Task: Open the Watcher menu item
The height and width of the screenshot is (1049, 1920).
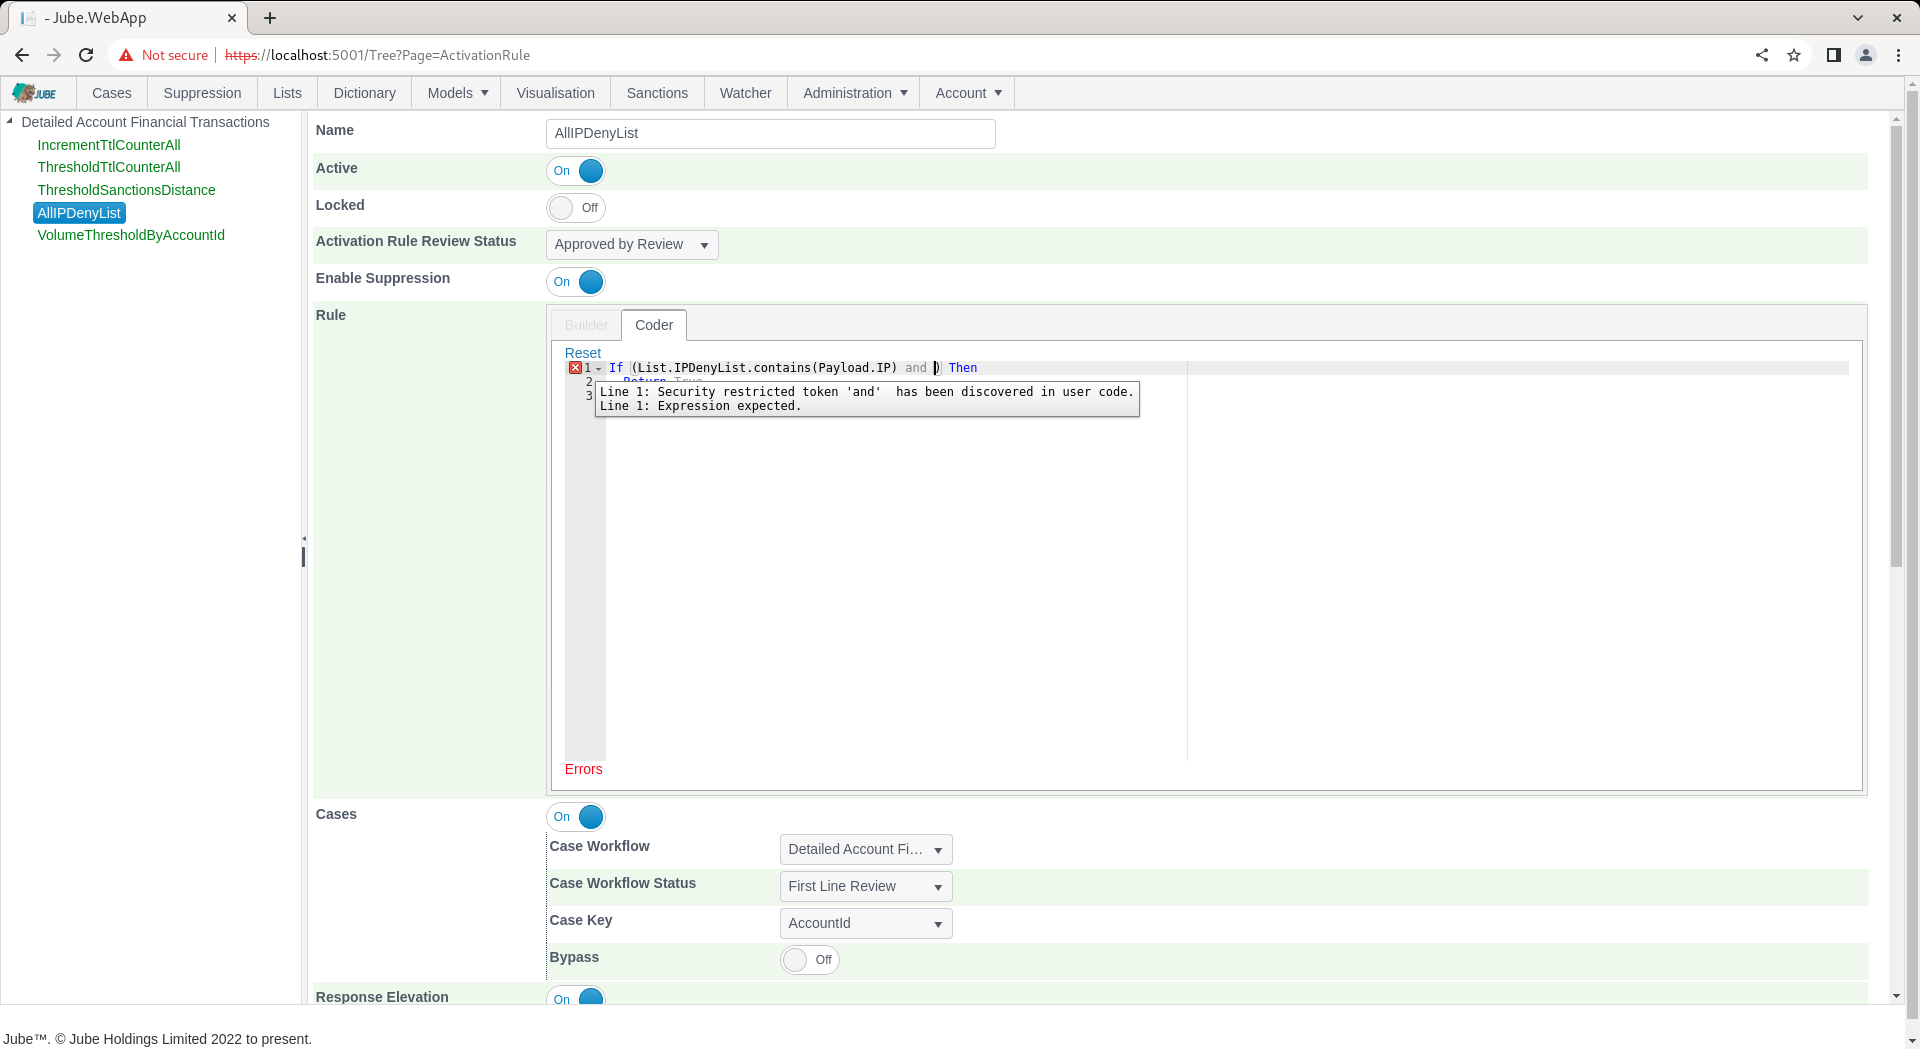Action: [x=745, y=93]
